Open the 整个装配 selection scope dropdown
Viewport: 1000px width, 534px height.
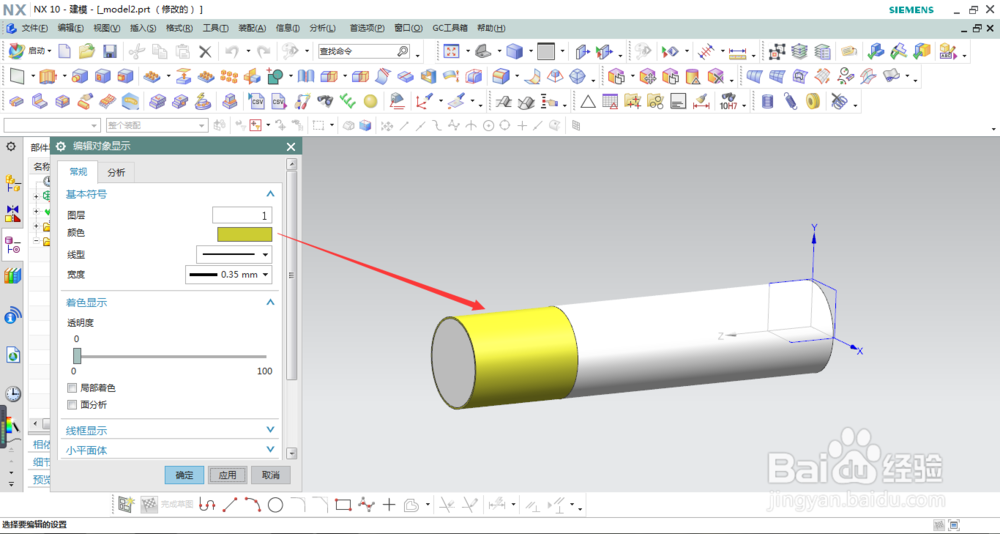point(157,126)
